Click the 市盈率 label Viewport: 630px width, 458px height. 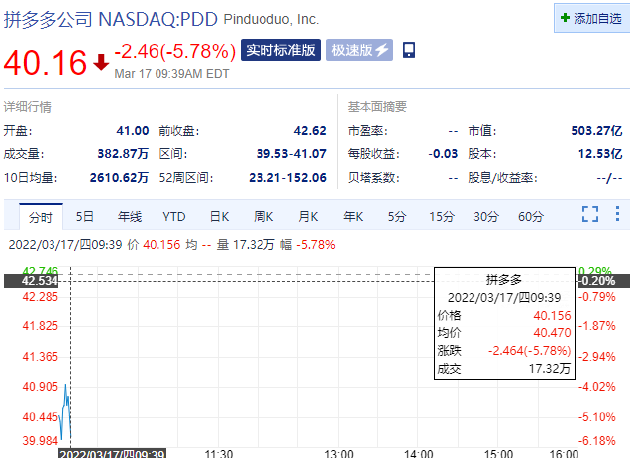(x=368, y=131)
